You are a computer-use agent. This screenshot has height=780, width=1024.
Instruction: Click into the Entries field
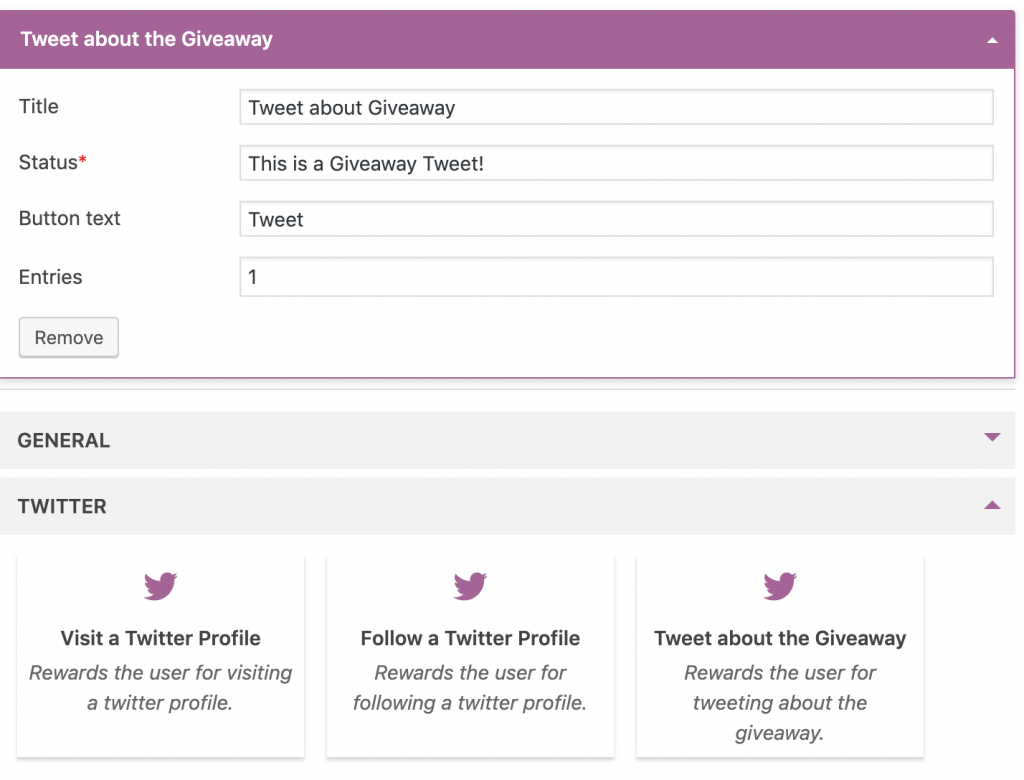tap(616, 277)
